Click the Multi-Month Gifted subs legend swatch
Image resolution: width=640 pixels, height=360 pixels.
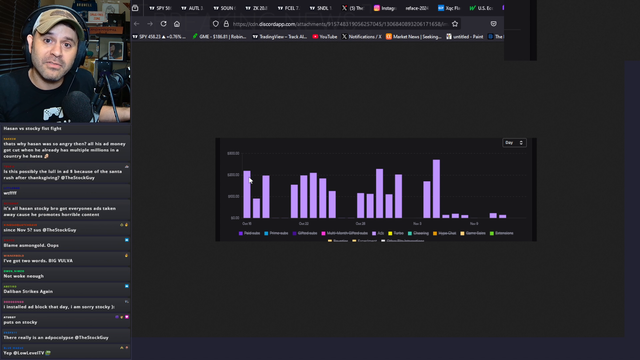click(x=324, y=233)
